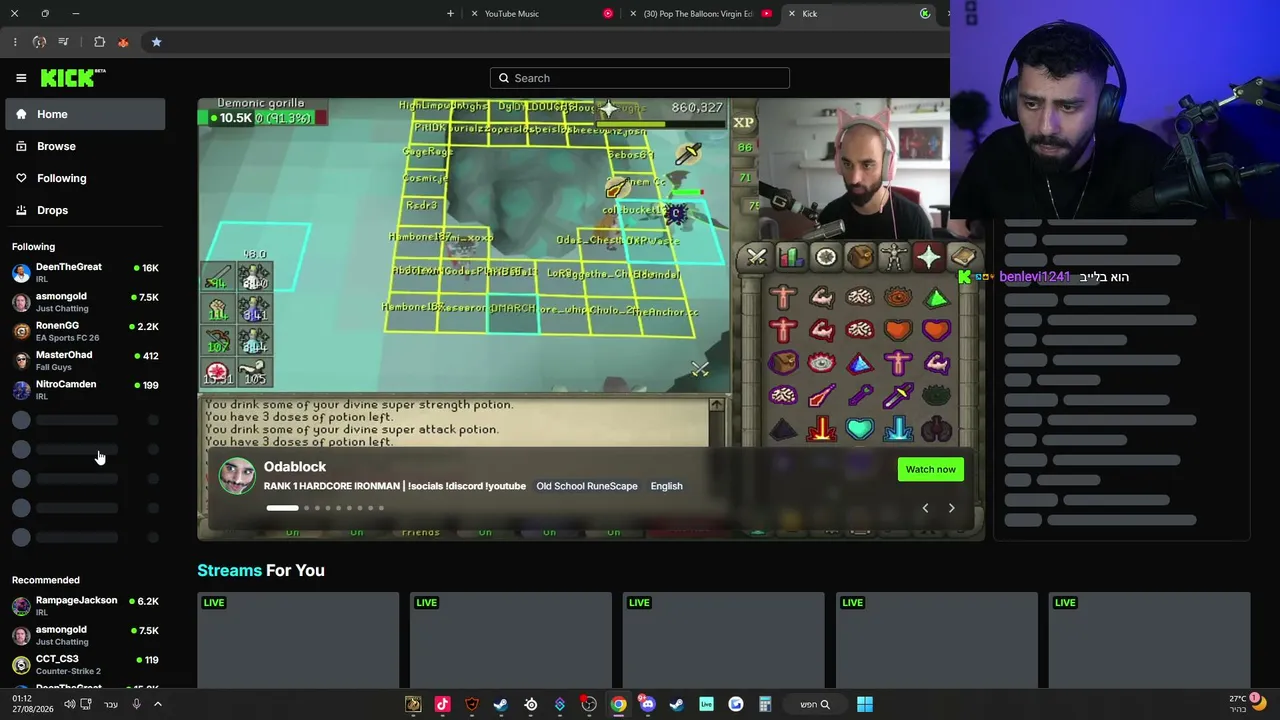
Task: Open Following in the Kick sidebar
Action: coord(85,178)
